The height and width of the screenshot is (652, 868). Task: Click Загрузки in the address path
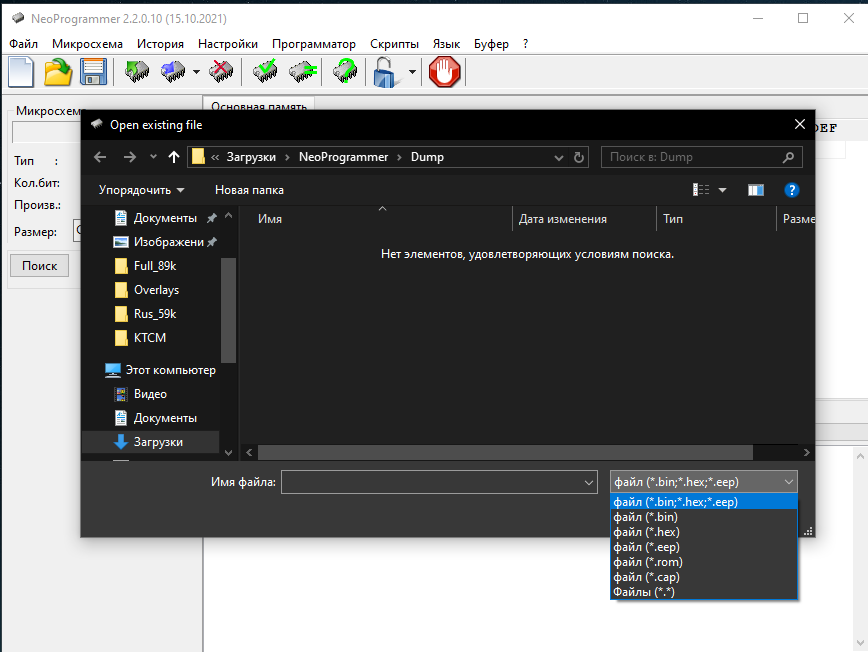(251, 157)
